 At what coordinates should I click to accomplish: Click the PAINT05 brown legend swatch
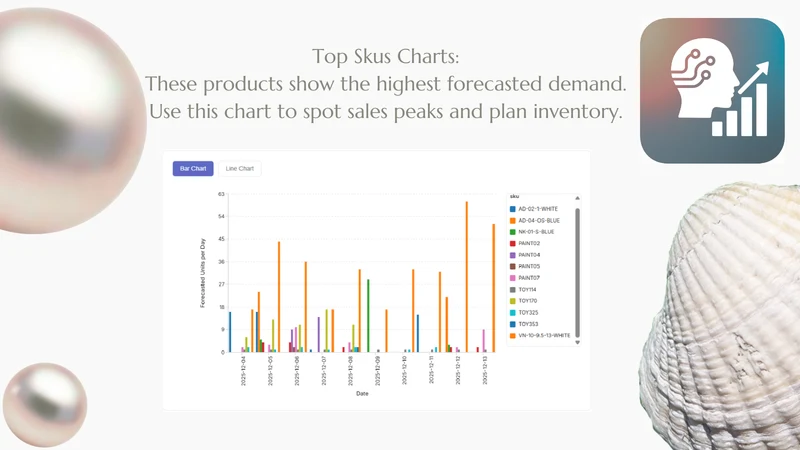point(513,266)
